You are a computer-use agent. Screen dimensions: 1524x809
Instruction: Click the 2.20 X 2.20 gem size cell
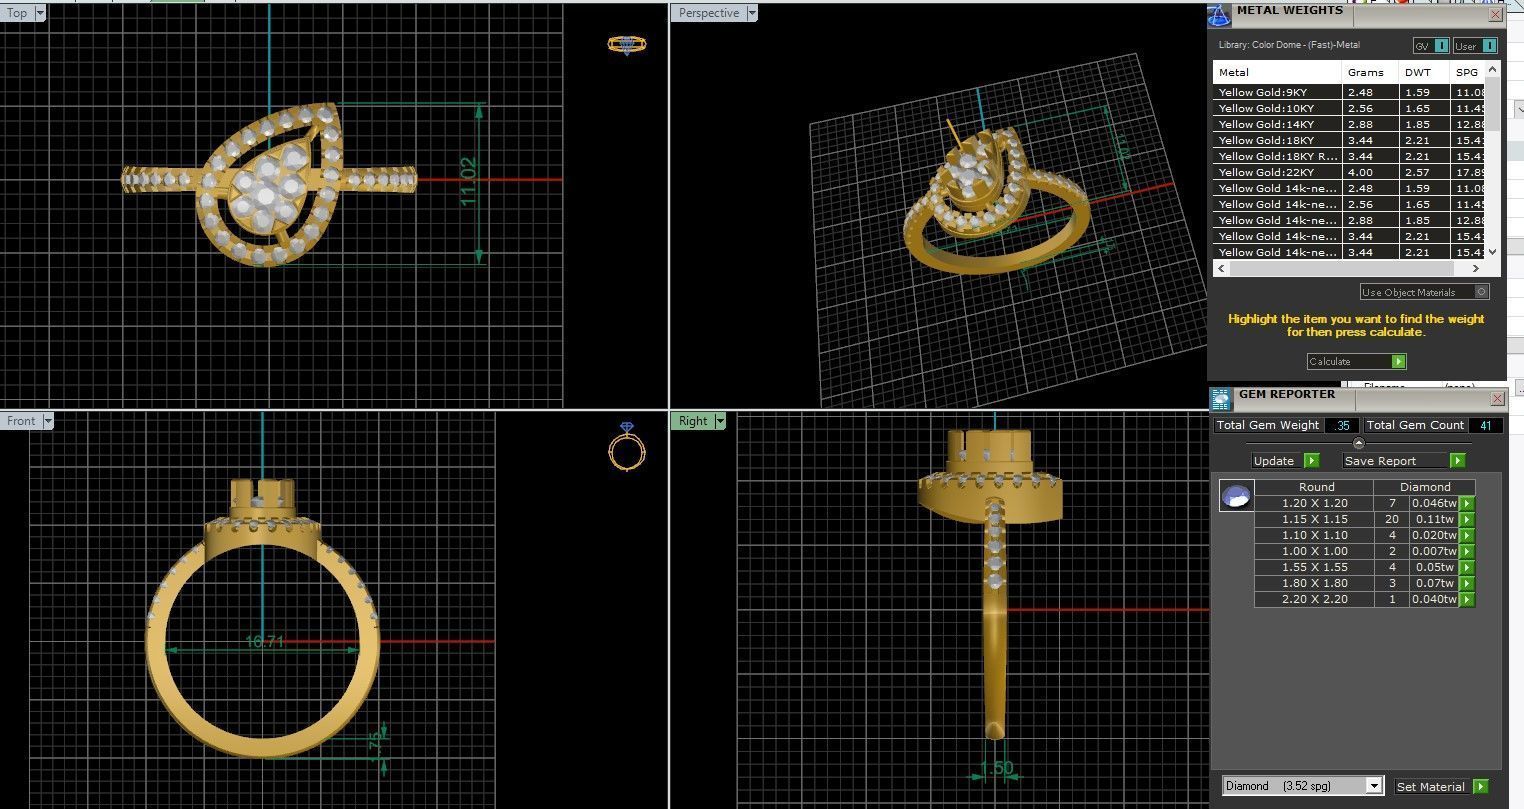1315,600
